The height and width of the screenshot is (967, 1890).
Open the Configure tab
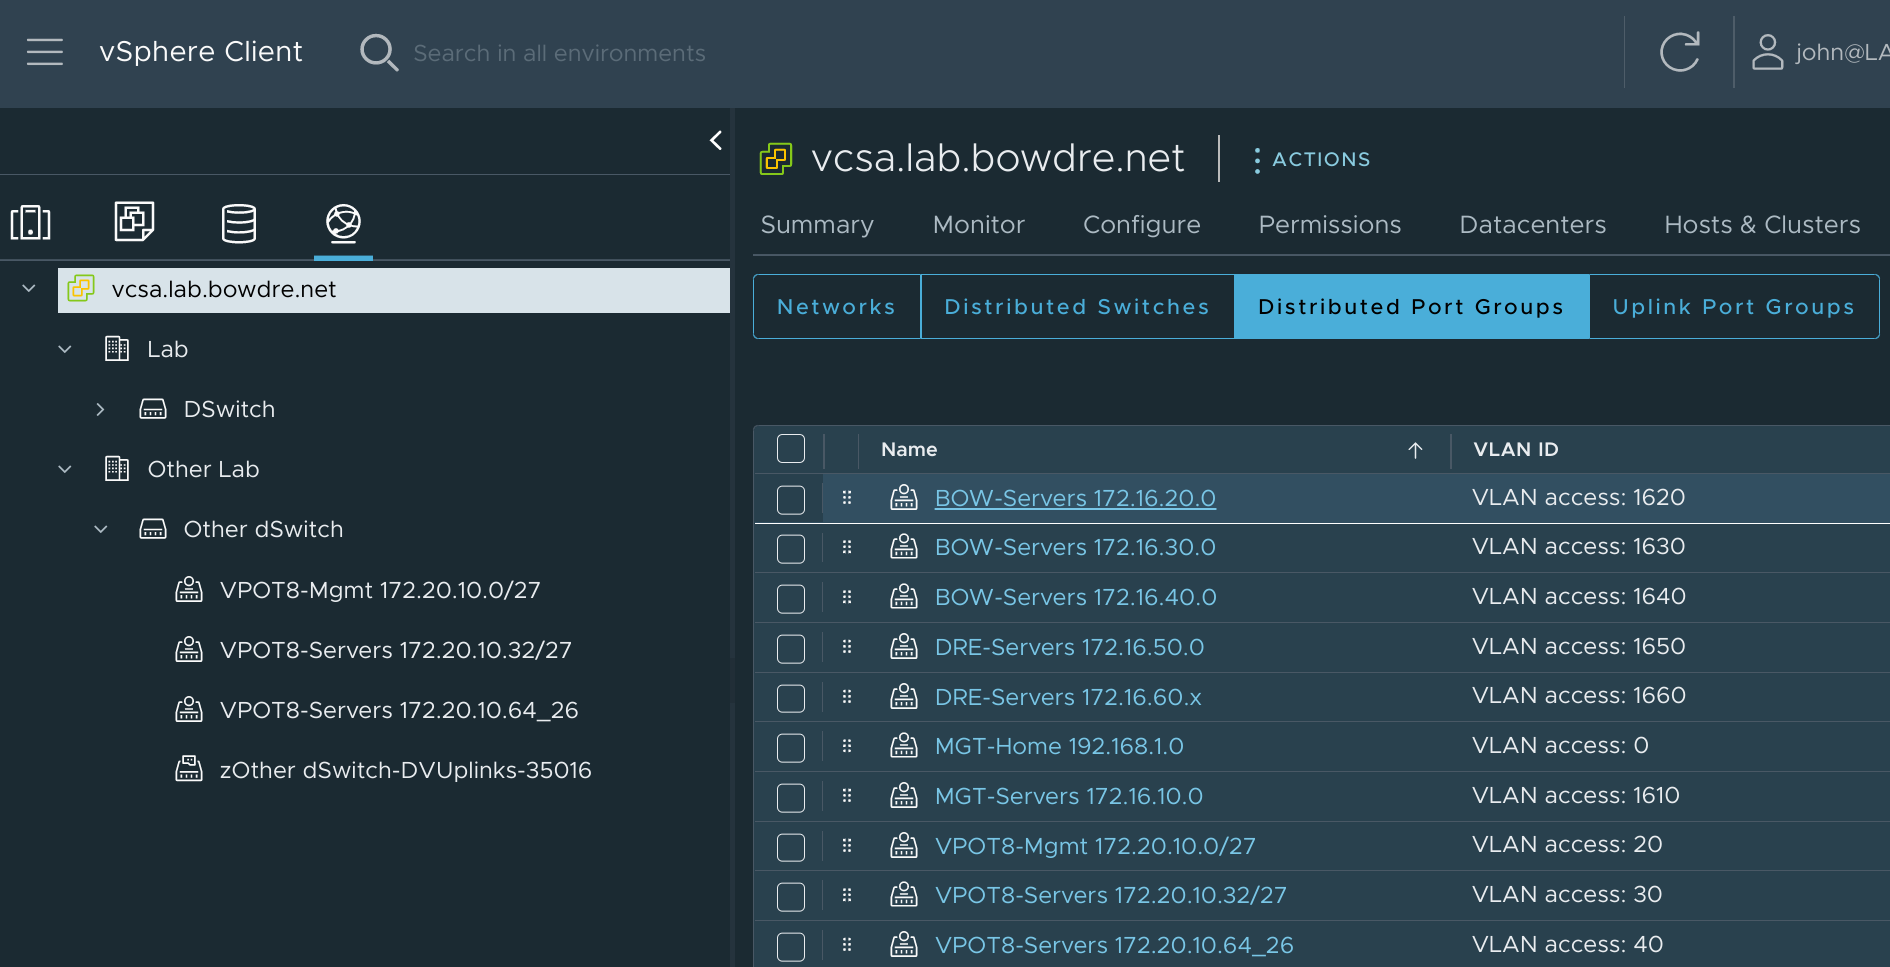click(x=1141, y=225)
